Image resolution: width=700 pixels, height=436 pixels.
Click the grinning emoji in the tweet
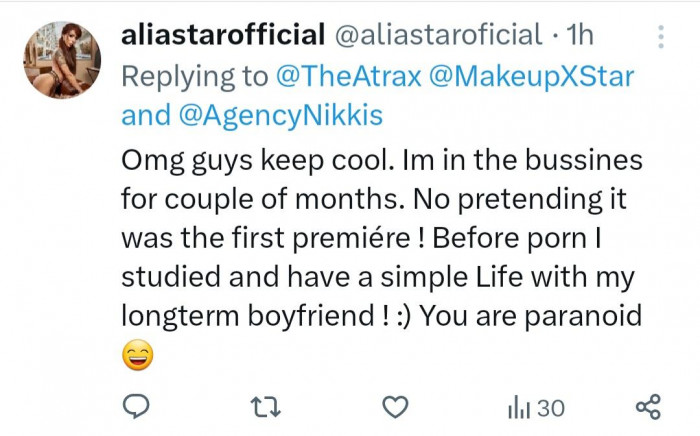point(139,355)
